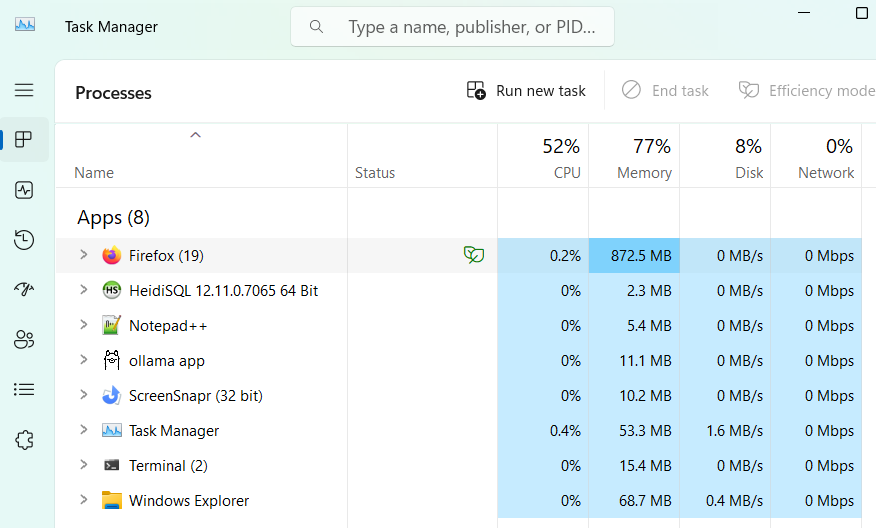
Task: Click the Run new task button
Action: click(x=526, y=91)
